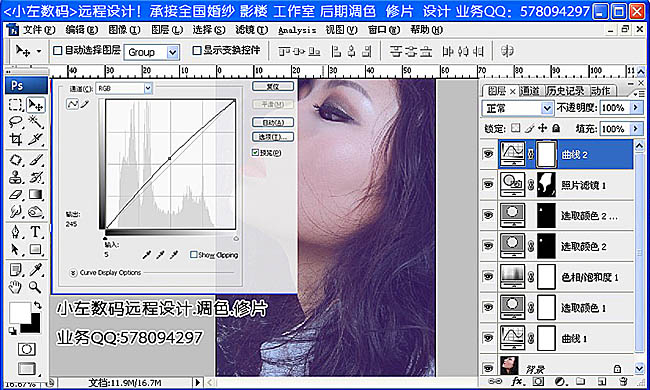Click the white point eyedropper in Curves
This screenshot has height=390, width=650.
coord(174,254)
